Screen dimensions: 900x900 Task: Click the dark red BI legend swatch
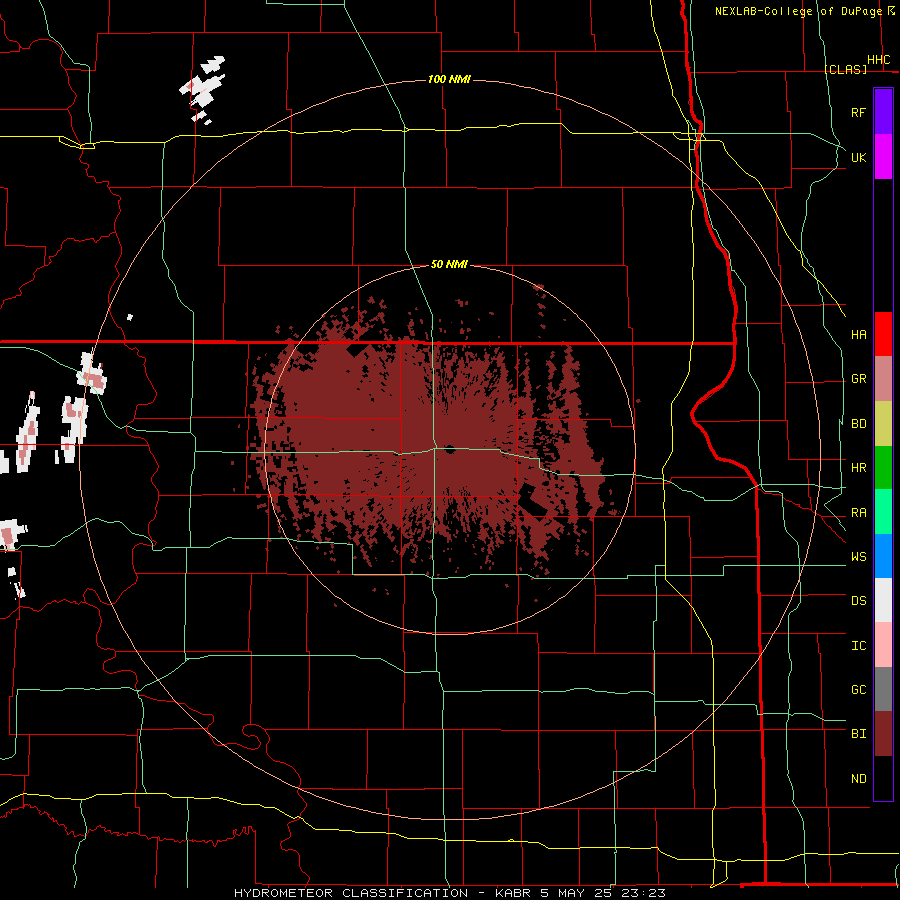click(883, 734)
